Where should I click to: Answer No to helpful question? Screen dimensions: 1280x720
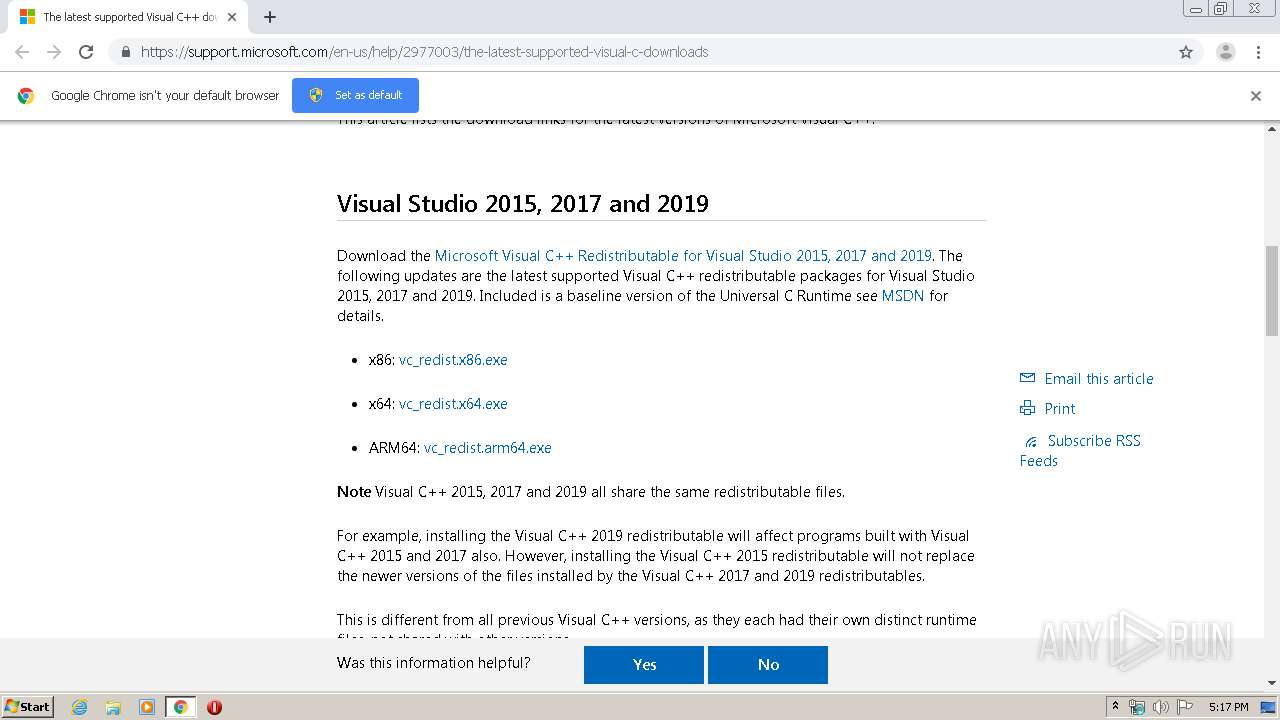click(x=768, y=665)
